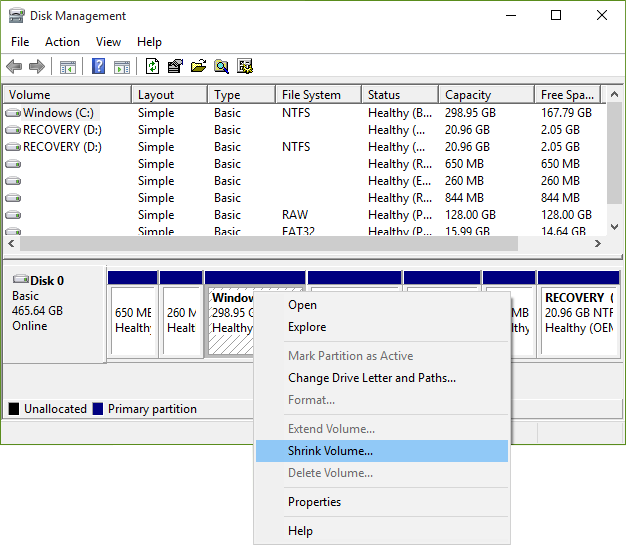
Task: Click the volume list horizontal scrollbar
Action: (x=270, y=244)
